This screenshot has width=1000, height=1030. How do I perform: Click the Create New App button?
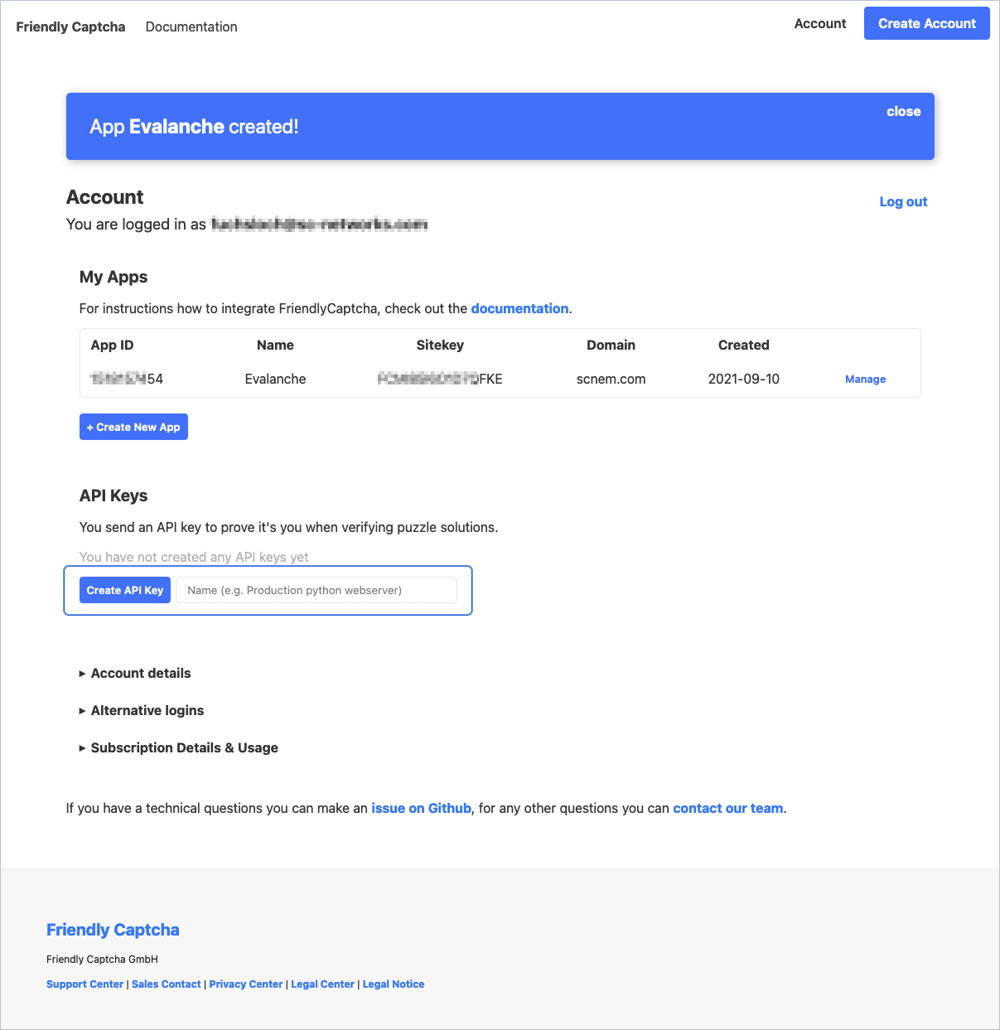tap(133, 427)
